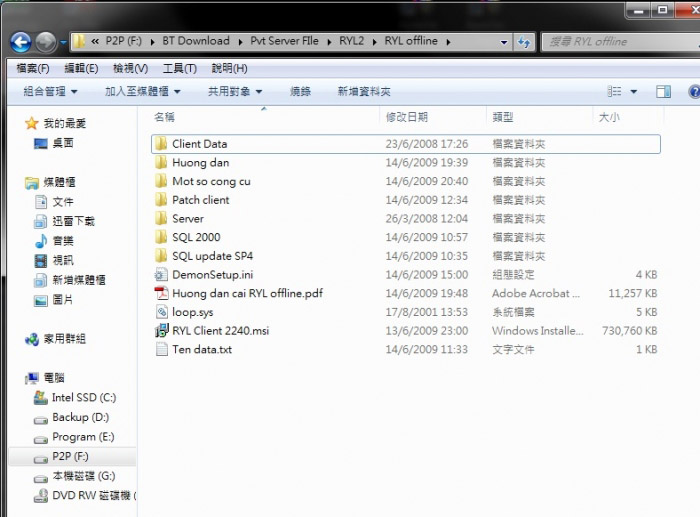The width and height of the screenshot is (700, 517).
Task: Open the 檔案(F) menu
Action: pos(33,68)
